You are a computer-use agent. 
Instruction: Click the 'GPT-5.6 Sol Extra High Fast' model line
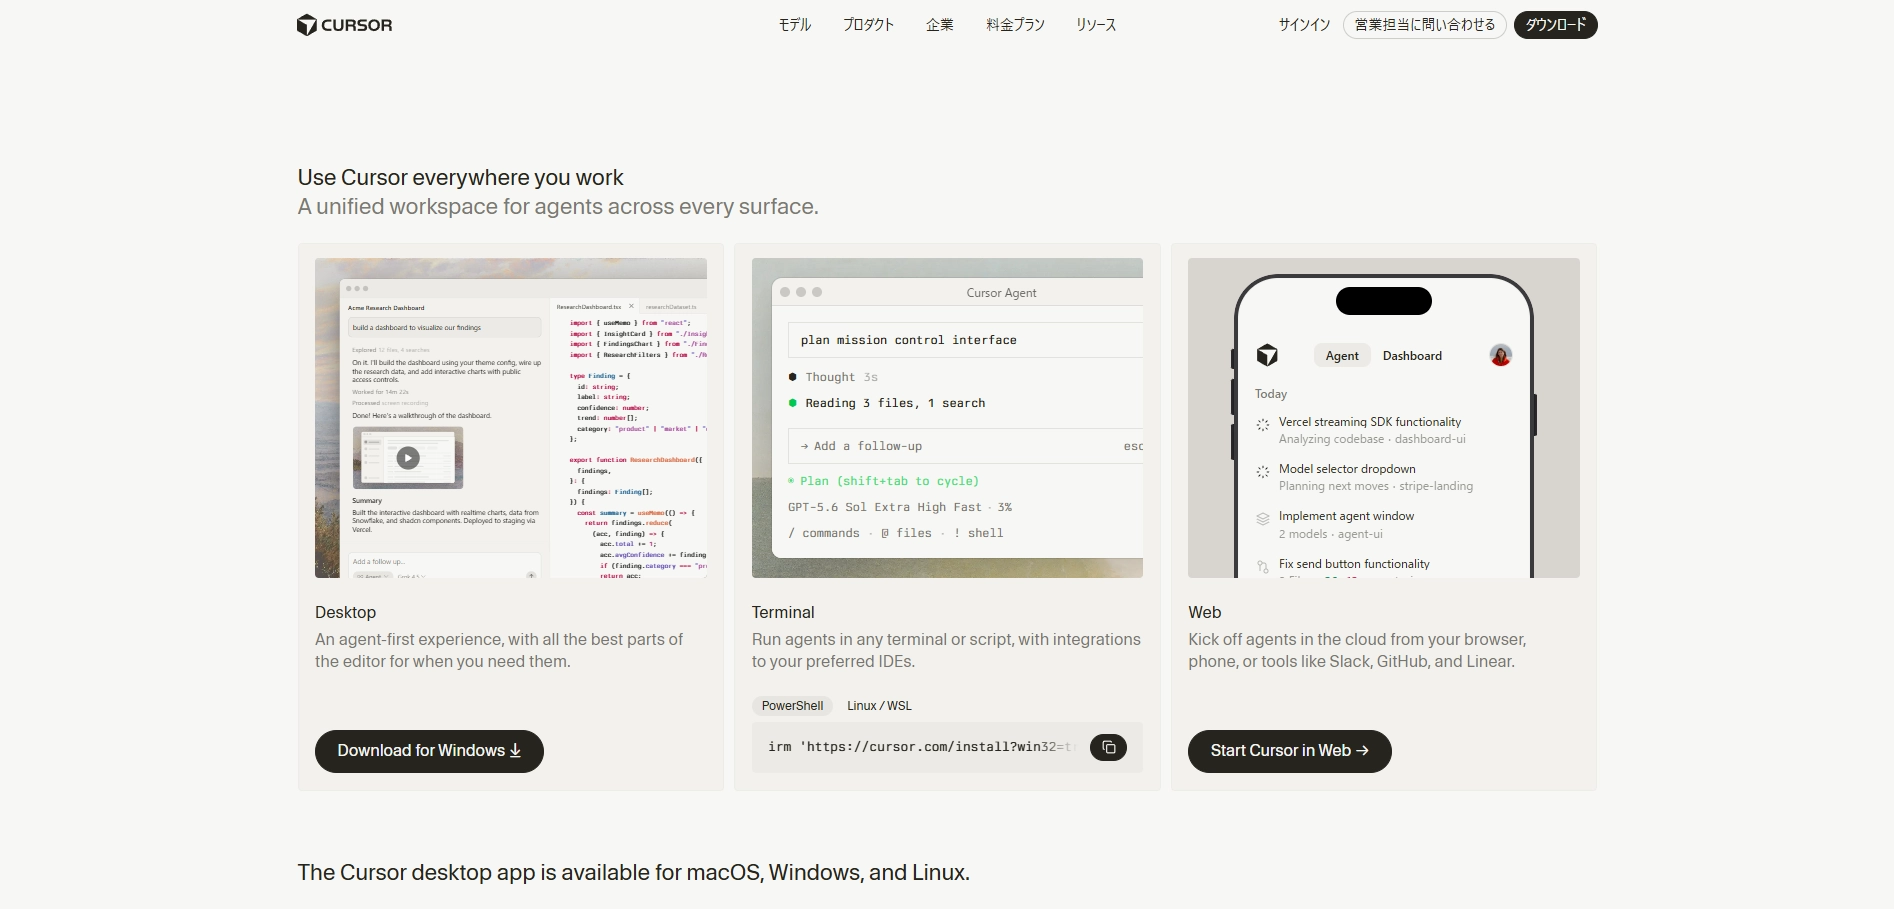tap(900, 507)
